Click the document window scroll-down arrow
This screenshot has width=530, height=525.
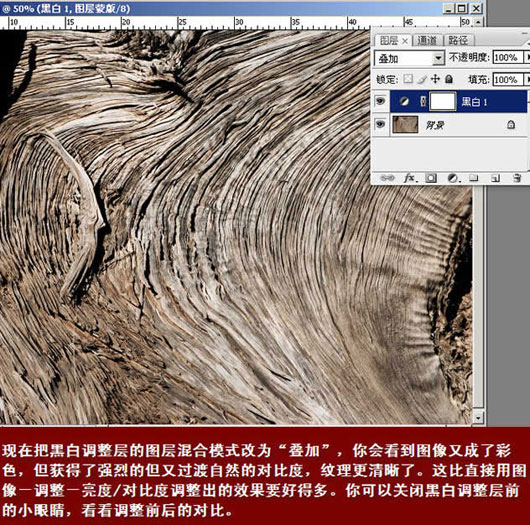point(478,418)
